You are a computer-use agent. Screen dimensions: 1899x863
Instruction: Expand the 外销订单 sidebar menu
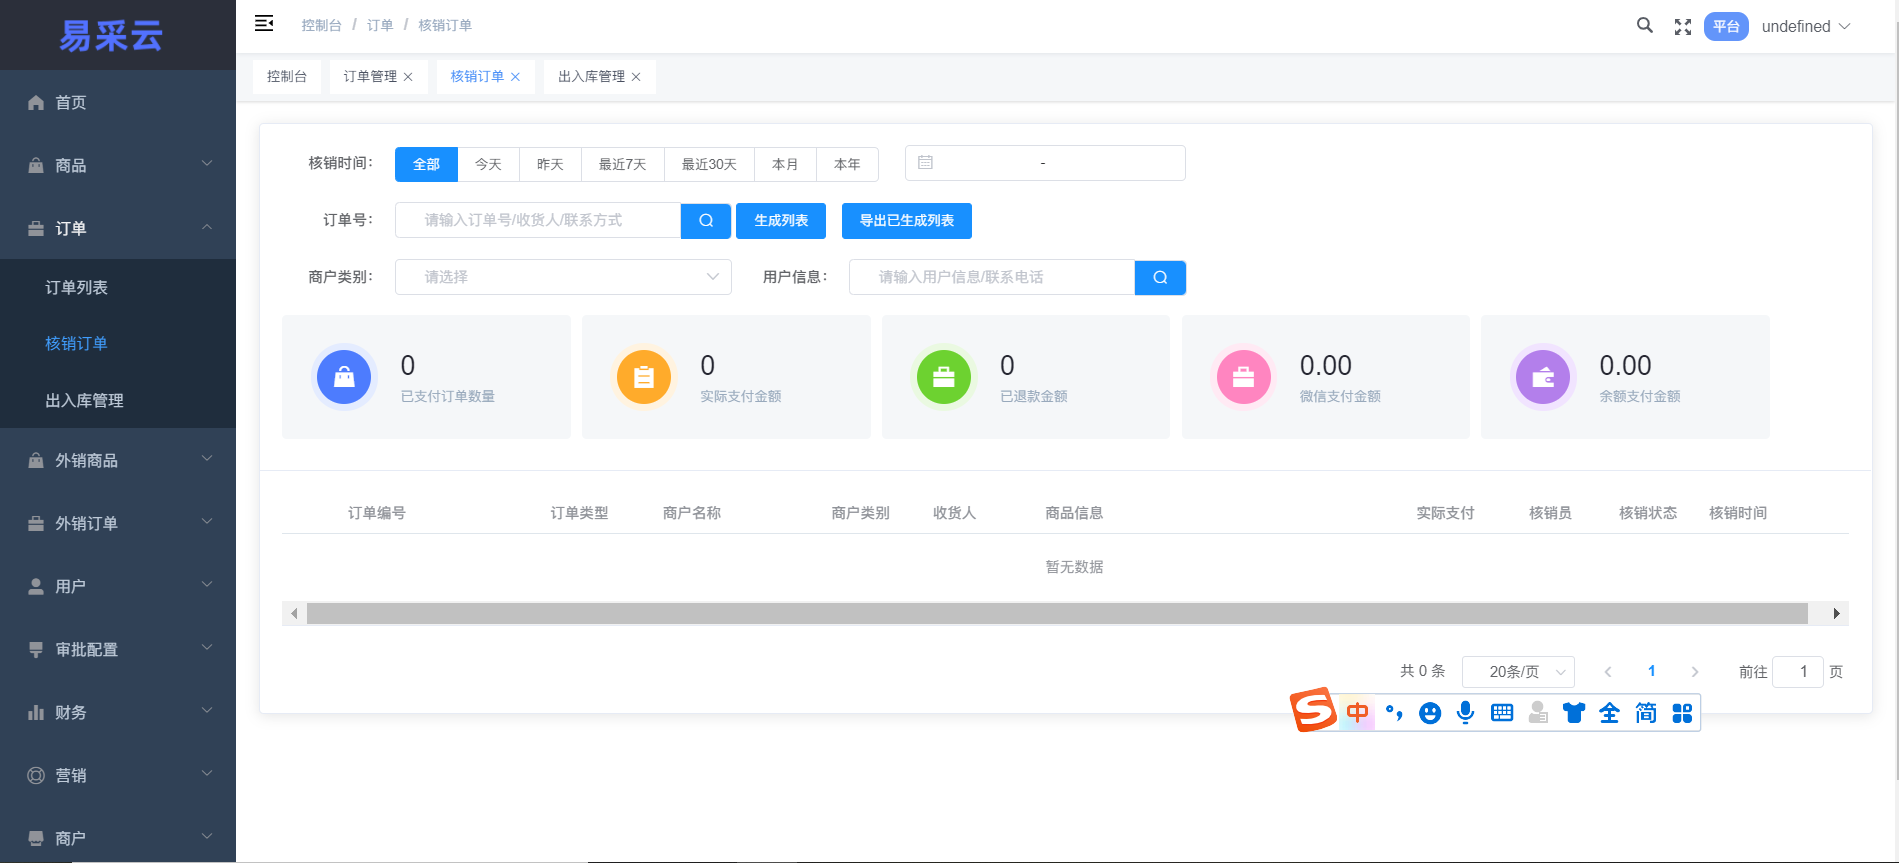coord(118,523)
